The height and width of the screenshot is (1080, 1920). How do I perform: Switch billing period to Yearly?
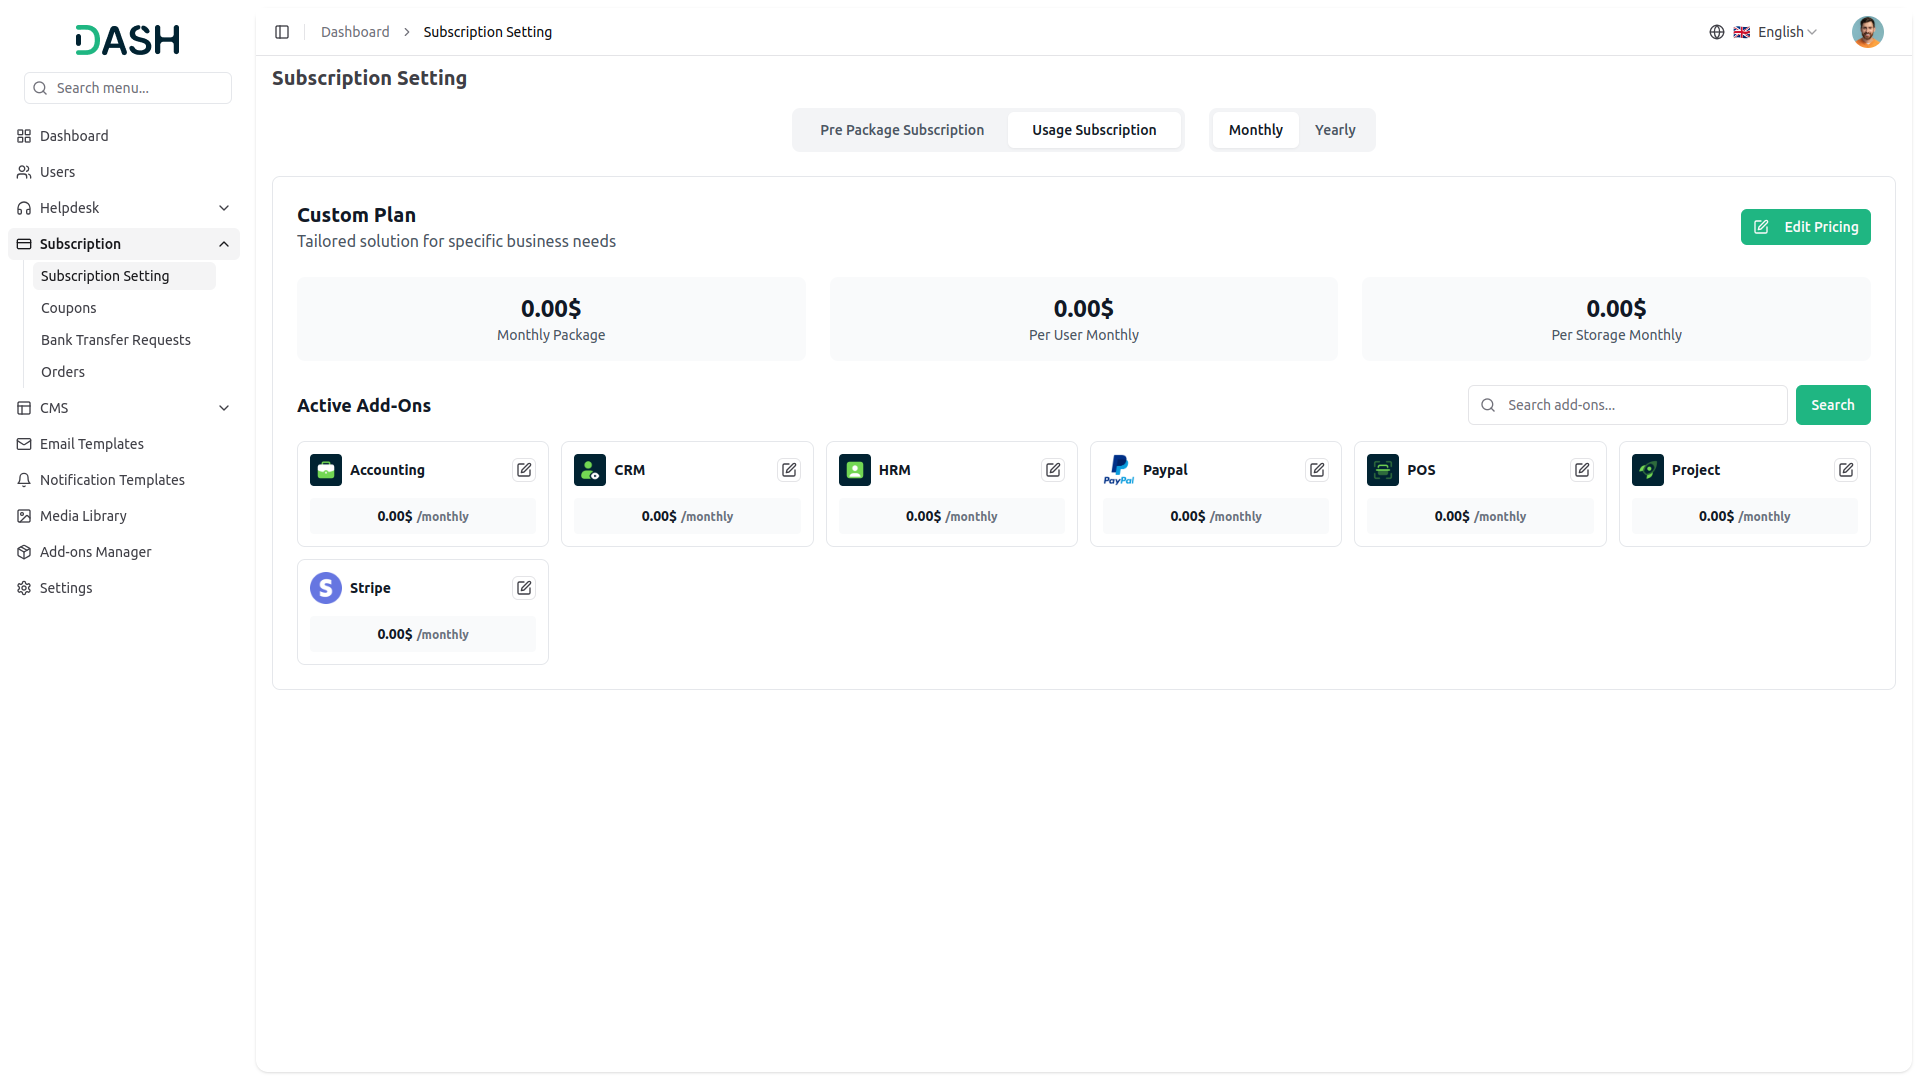pos(1335,130)
